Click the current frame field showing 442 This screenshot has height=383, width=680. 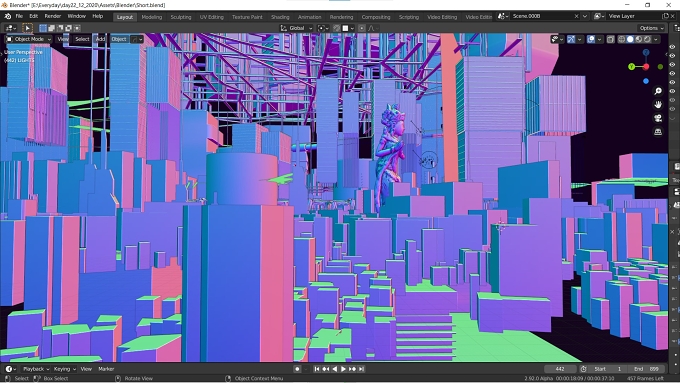560,369
